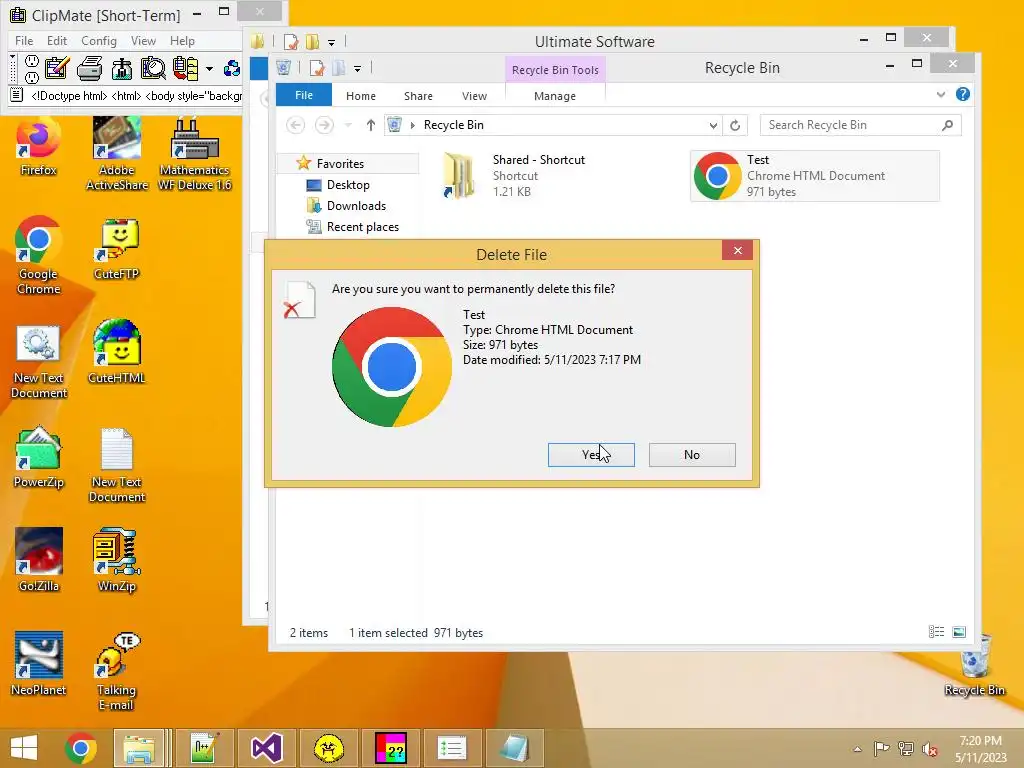1024x768 pixels.
Task: Select Recent places in navigation pane
Action: 362,227
